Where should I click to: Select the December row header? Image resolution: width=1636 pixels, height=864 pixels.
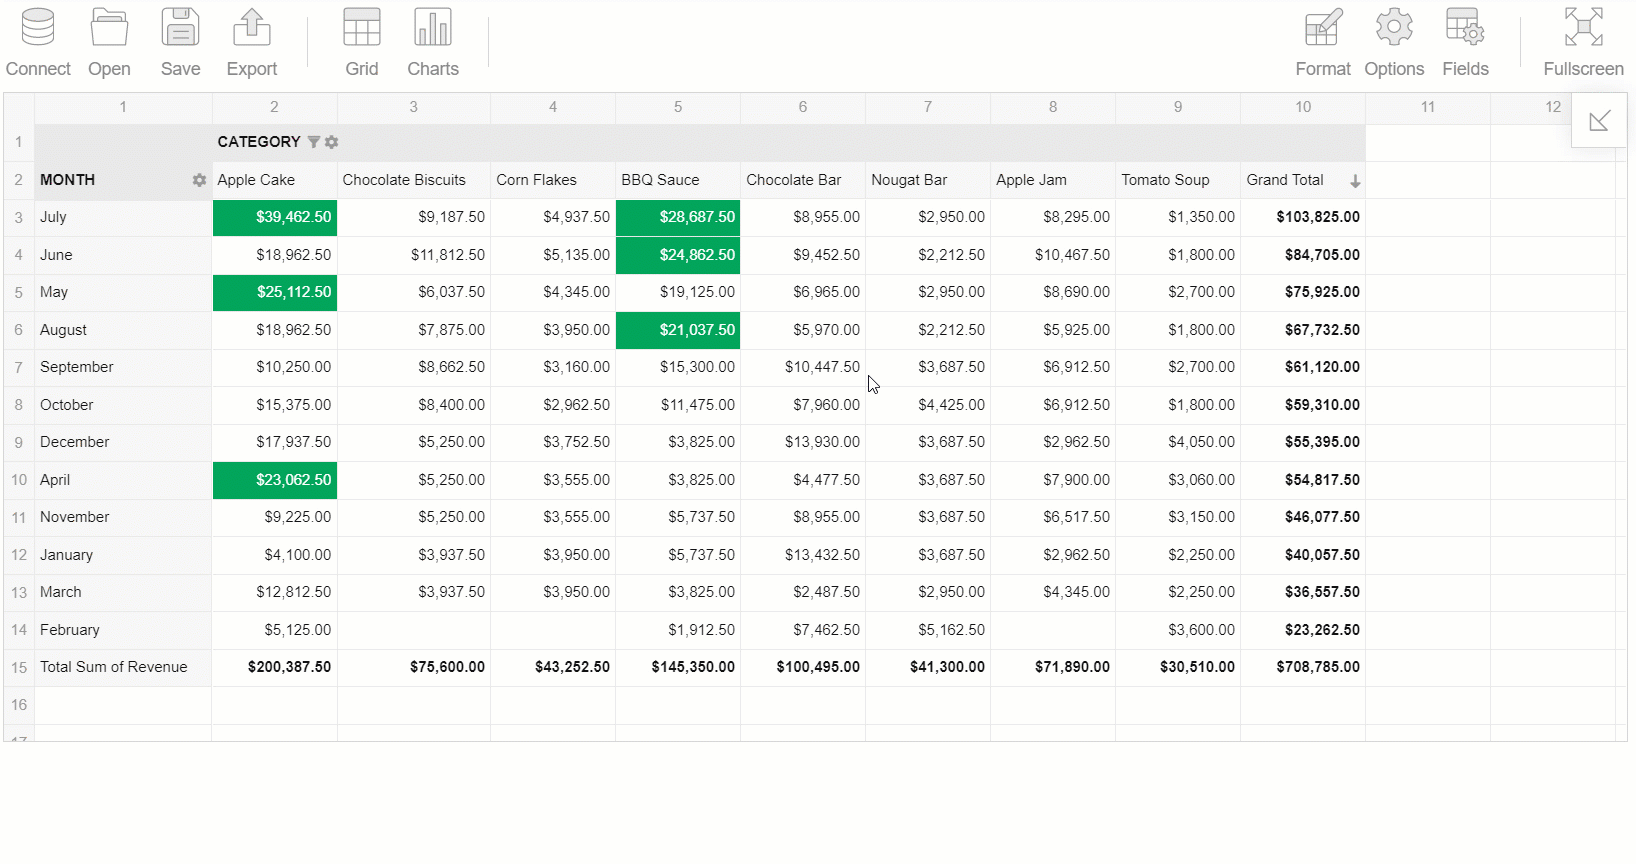pyautogui.click(x=123, y=442)
